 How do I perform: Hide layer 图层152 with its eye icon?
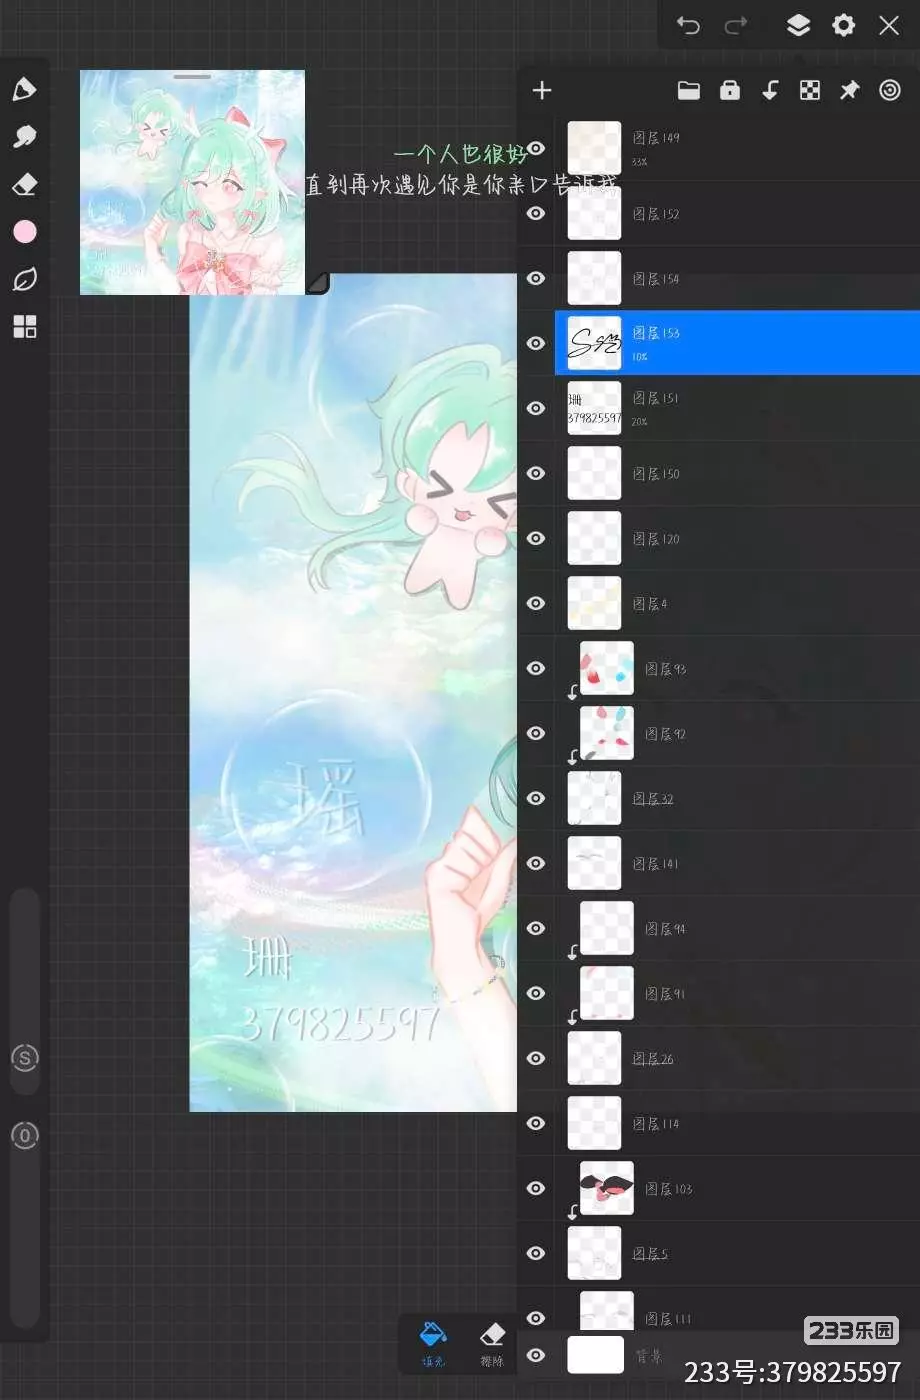click(x=536, y=213)
